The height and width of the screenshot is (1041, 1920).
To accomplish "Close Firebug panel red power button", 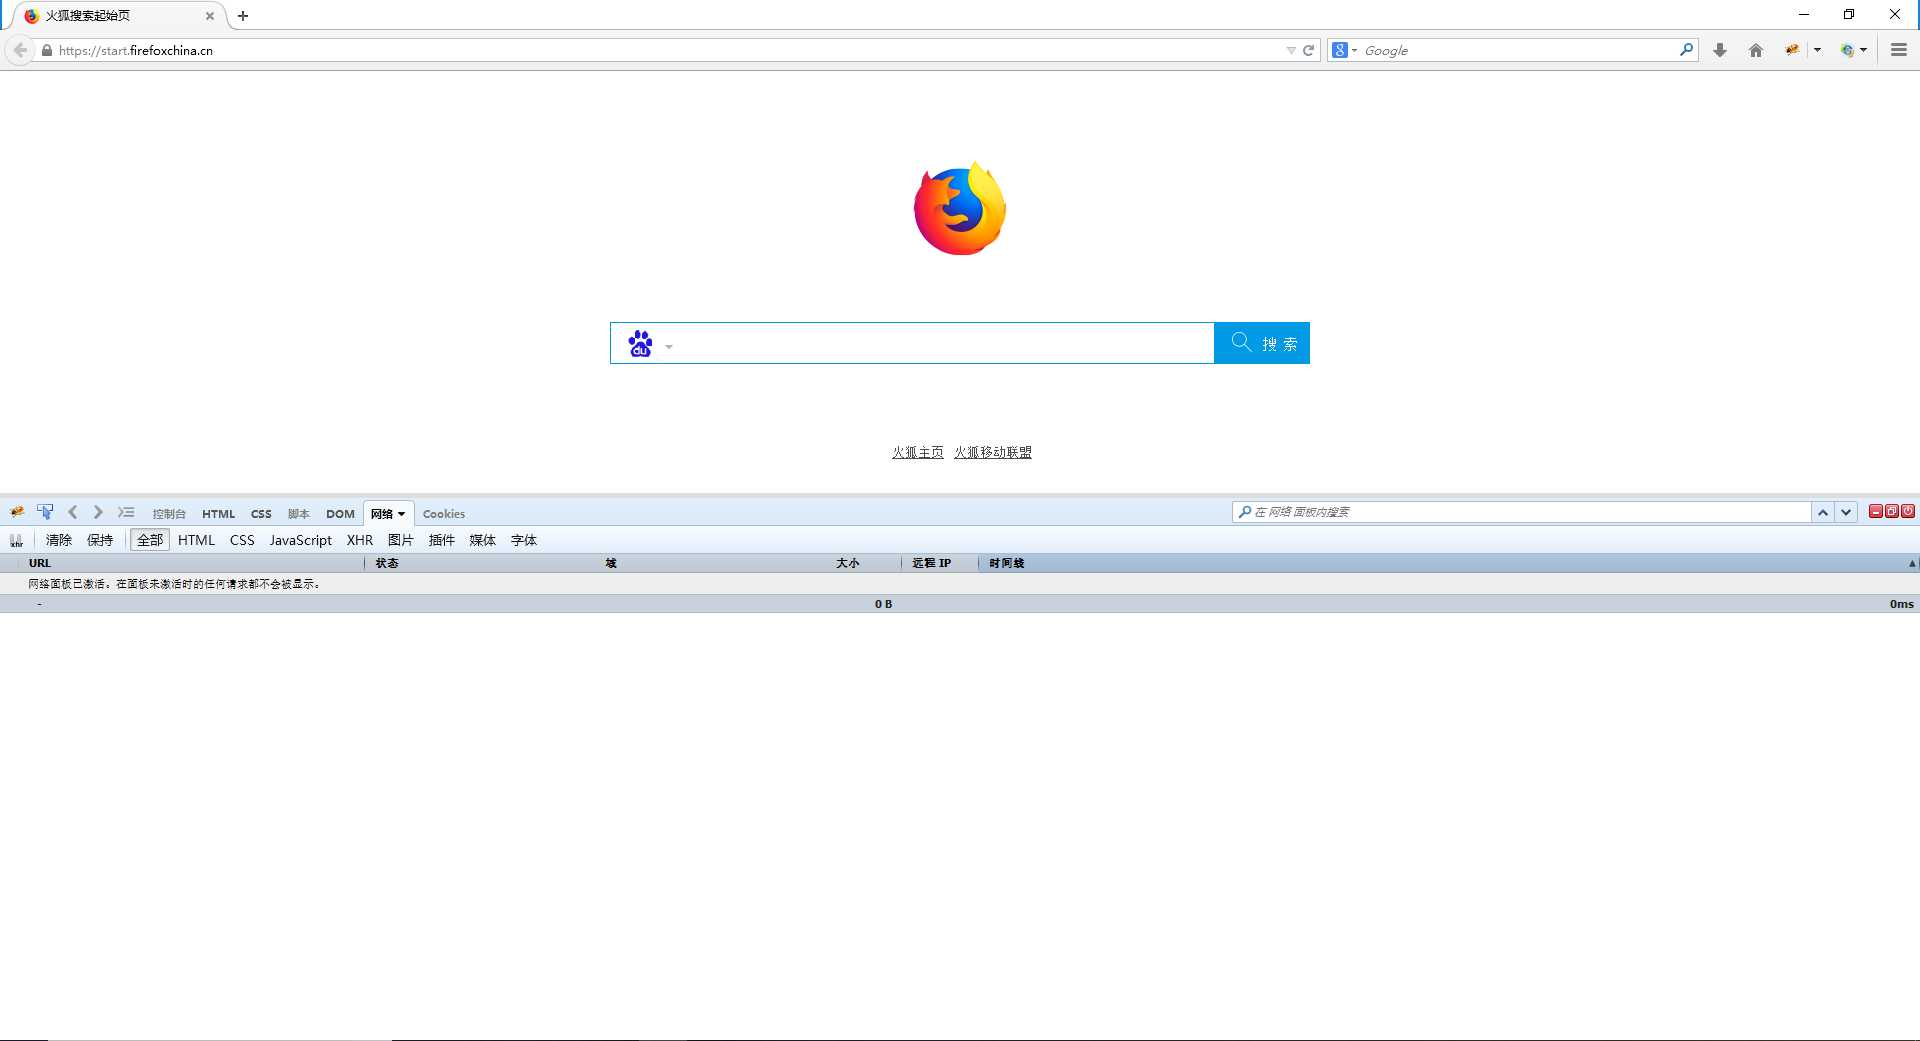I will point(1908,511).
